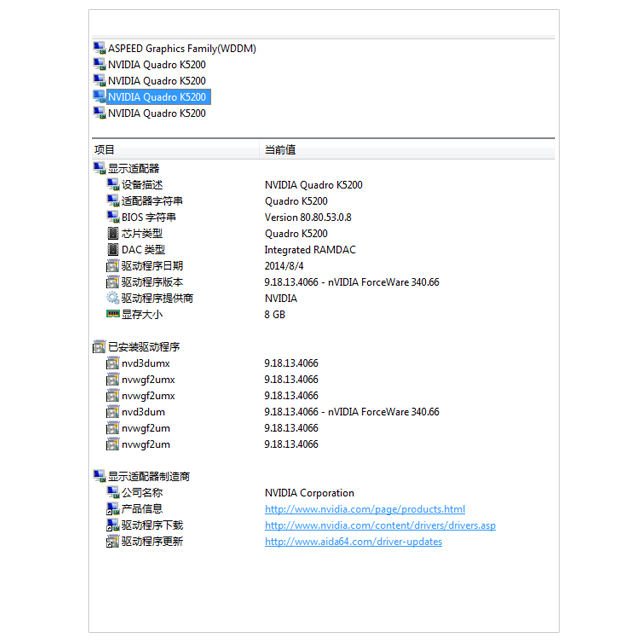Click the 8 GB memory size value

coord(275,315)
